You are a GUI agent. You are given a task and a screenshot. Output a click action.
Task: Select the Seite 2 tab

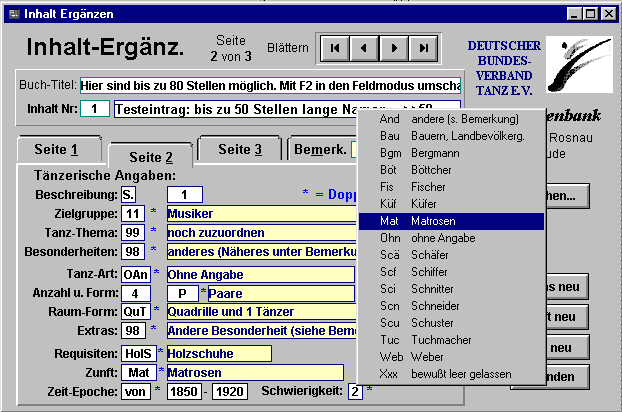(x=151, y=157)
